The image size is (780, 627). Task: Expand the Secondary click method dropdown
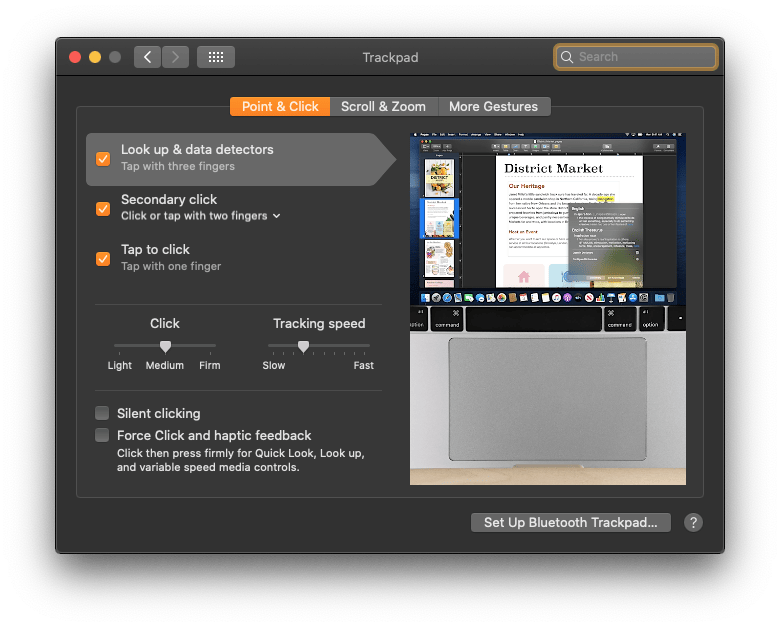[277, 216]
